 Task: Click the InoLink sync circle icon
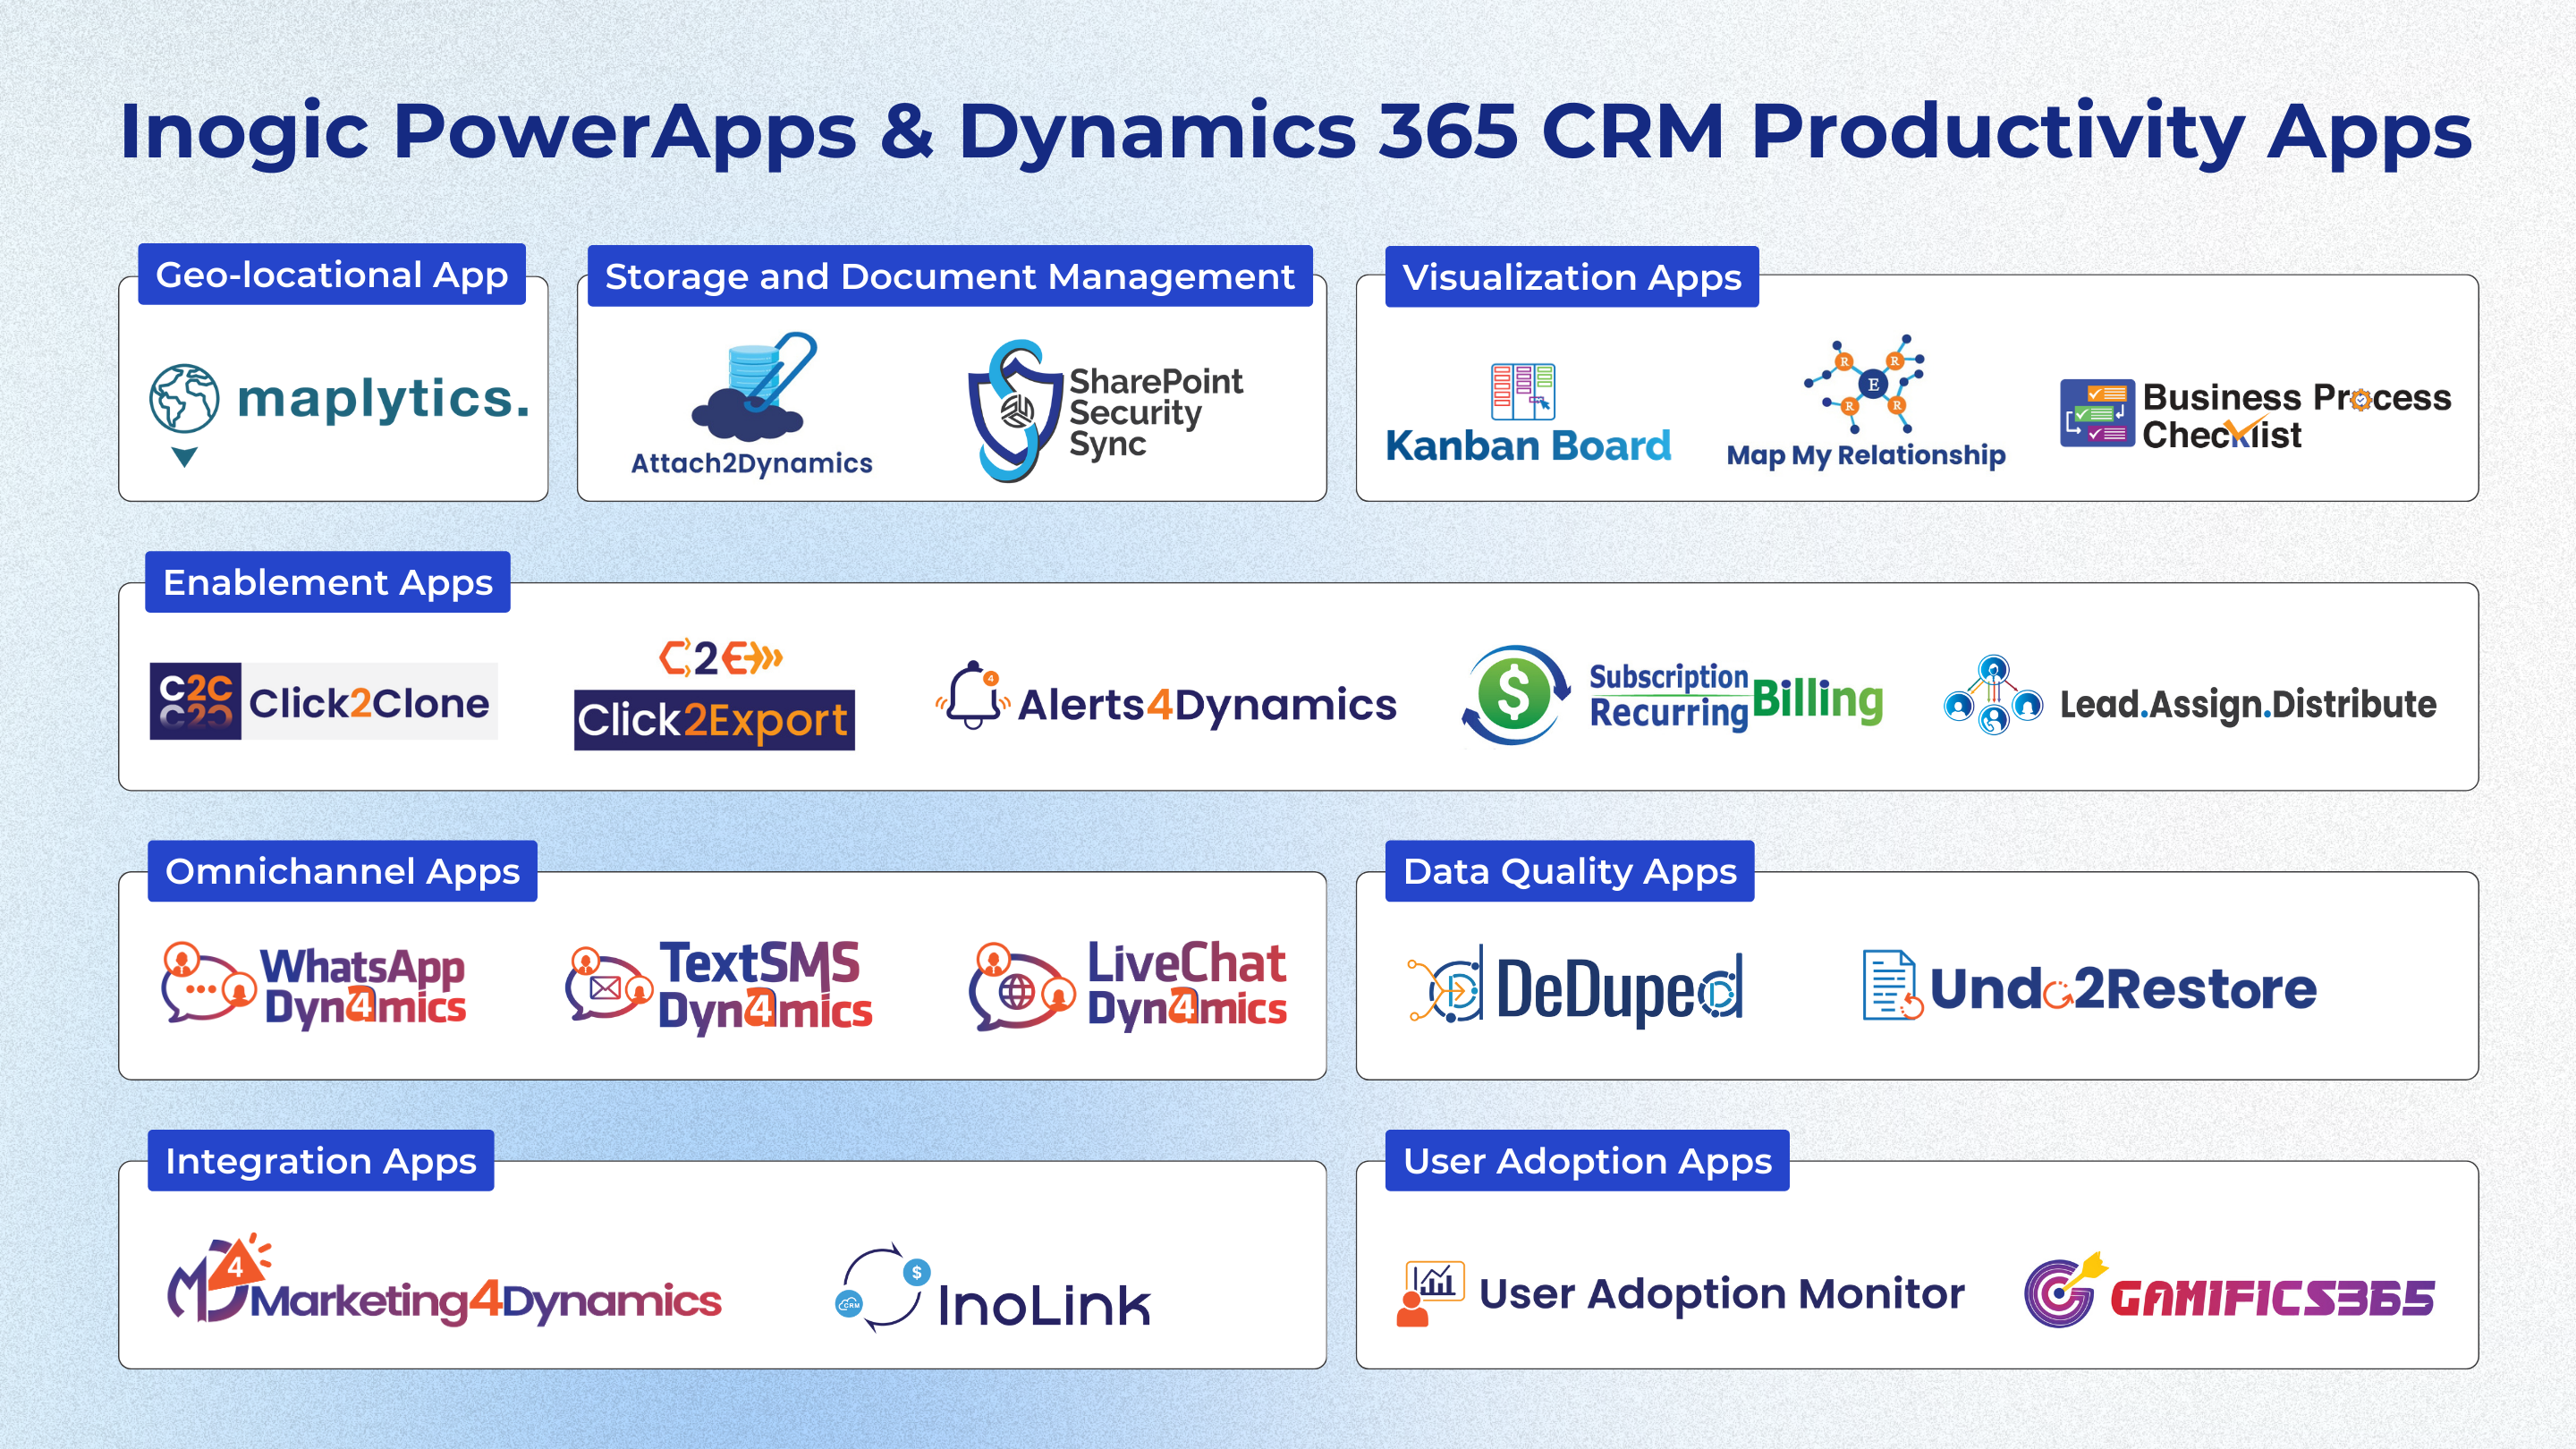[882, 1288]
